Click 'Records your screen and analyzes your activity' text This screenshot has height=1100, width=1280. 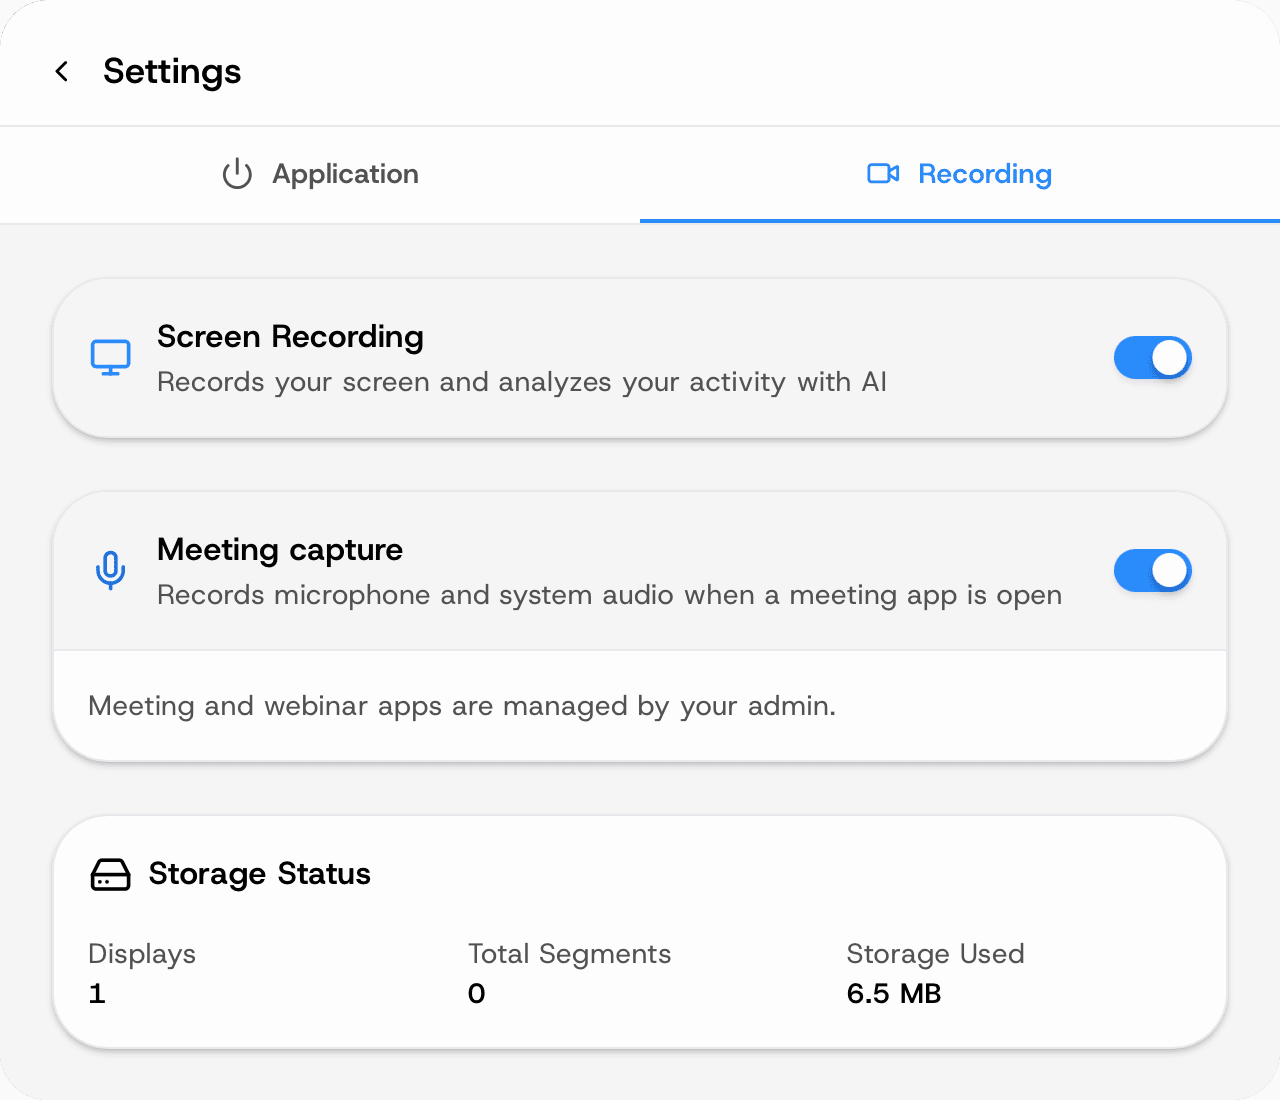[522, 382]
